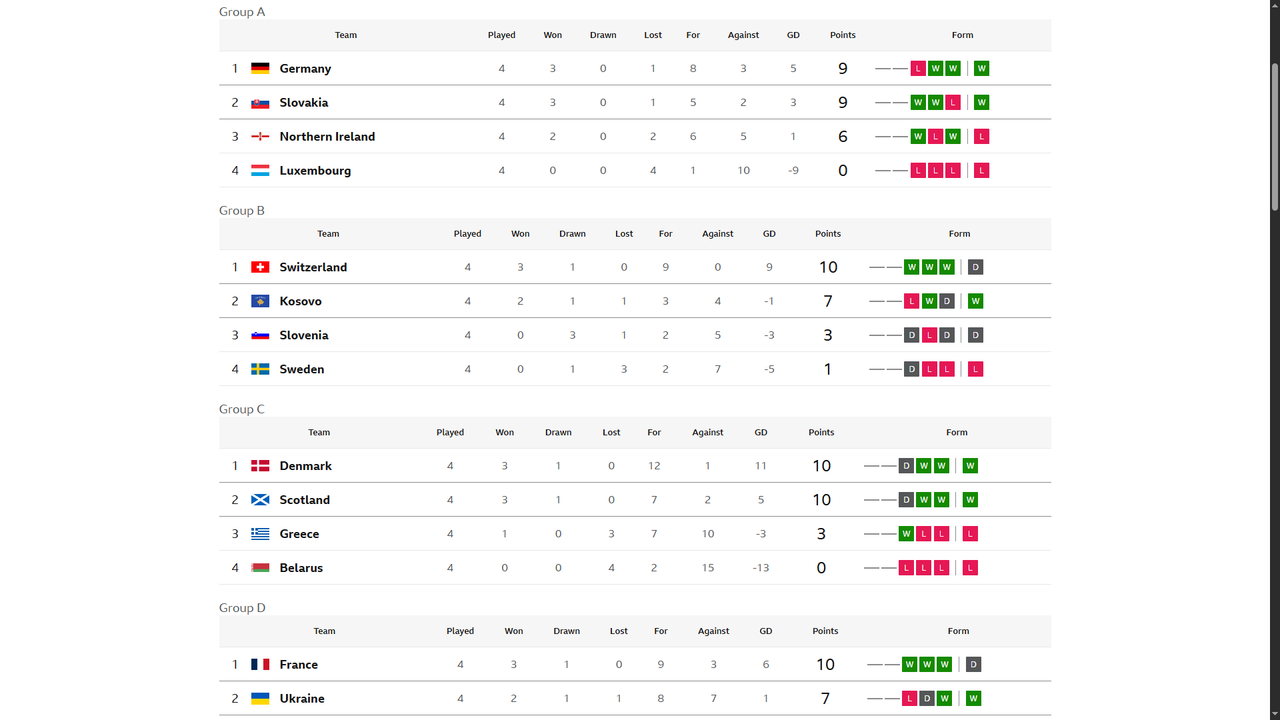Click Group A Played column header

(502, 35)
